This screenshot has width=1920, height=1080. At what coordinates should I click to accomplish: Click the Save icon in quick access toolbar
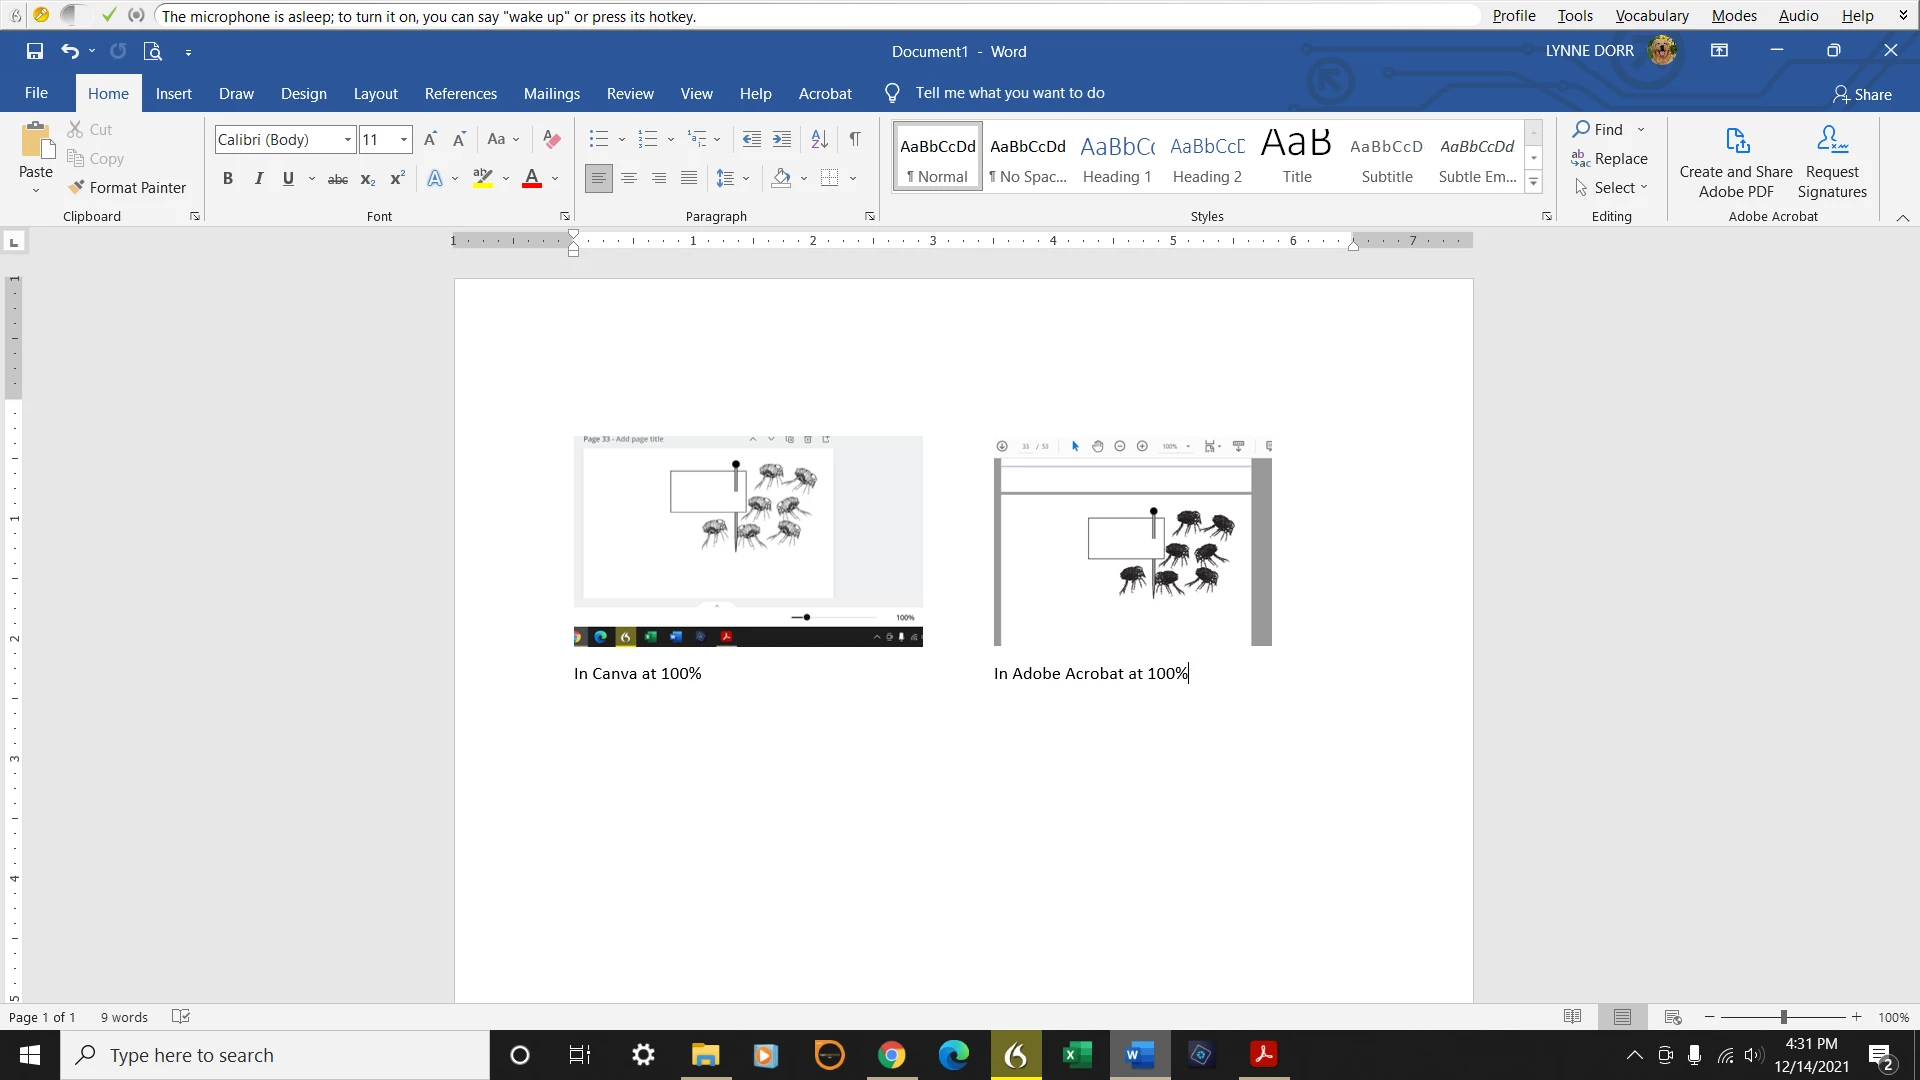click(x=35, y=51)
